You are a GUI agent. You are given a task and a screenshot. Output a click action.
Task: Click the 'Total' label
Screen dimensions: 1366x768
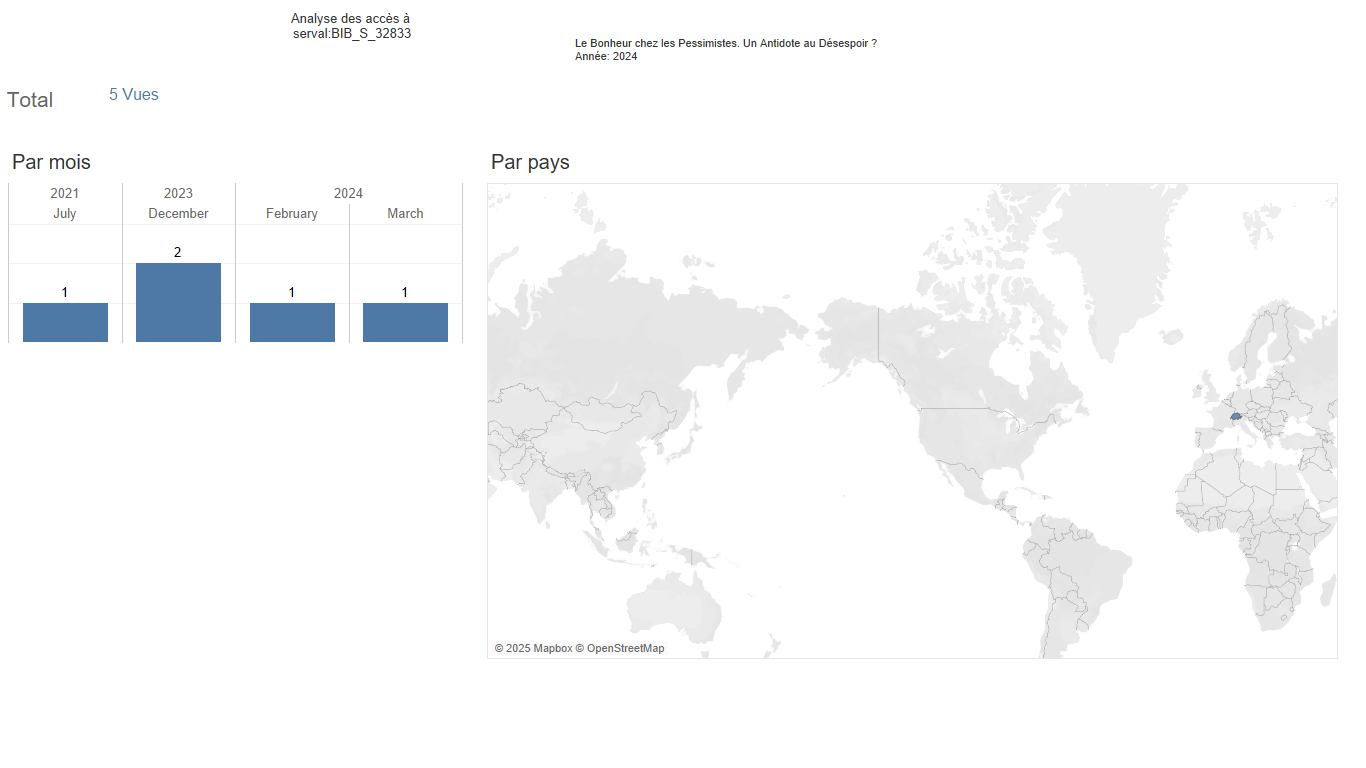coord(30,100)
